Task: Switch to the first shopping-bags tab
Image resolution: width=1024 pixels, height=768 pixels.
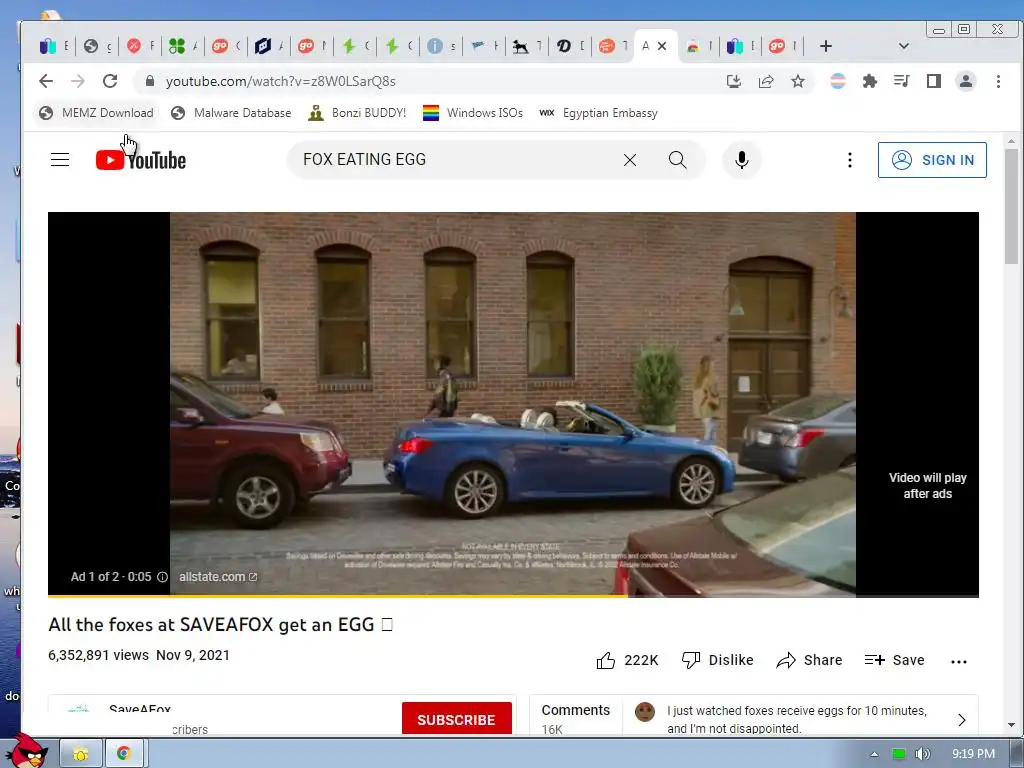Action: coord(53,46)
